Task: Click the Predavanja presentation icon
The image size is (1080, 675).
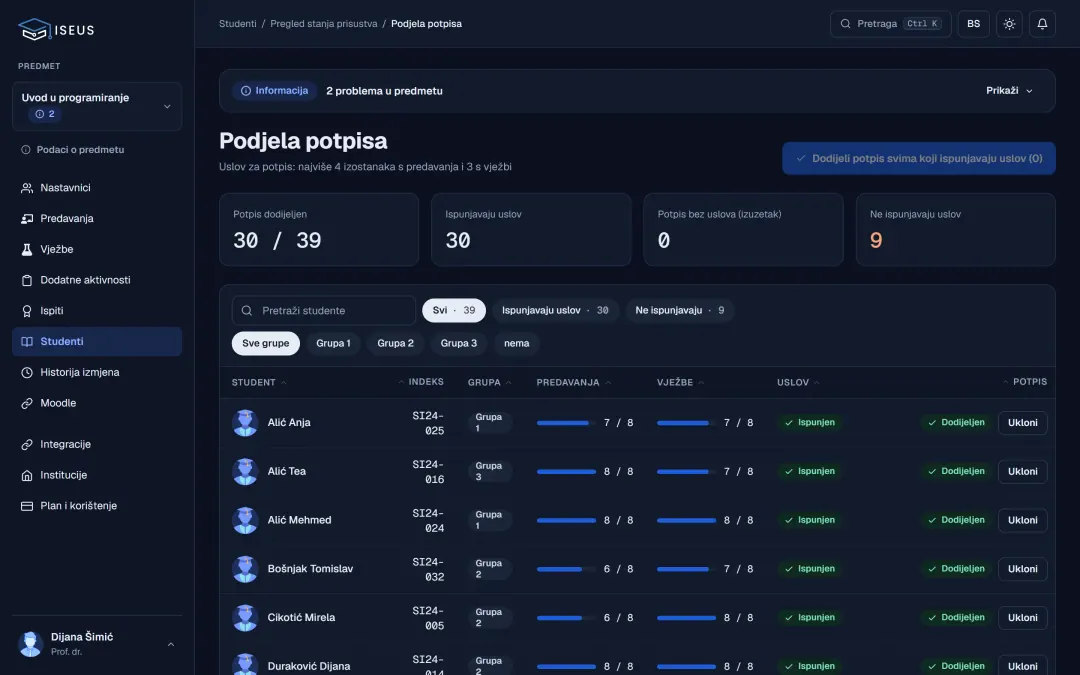Action: point(27,218)
